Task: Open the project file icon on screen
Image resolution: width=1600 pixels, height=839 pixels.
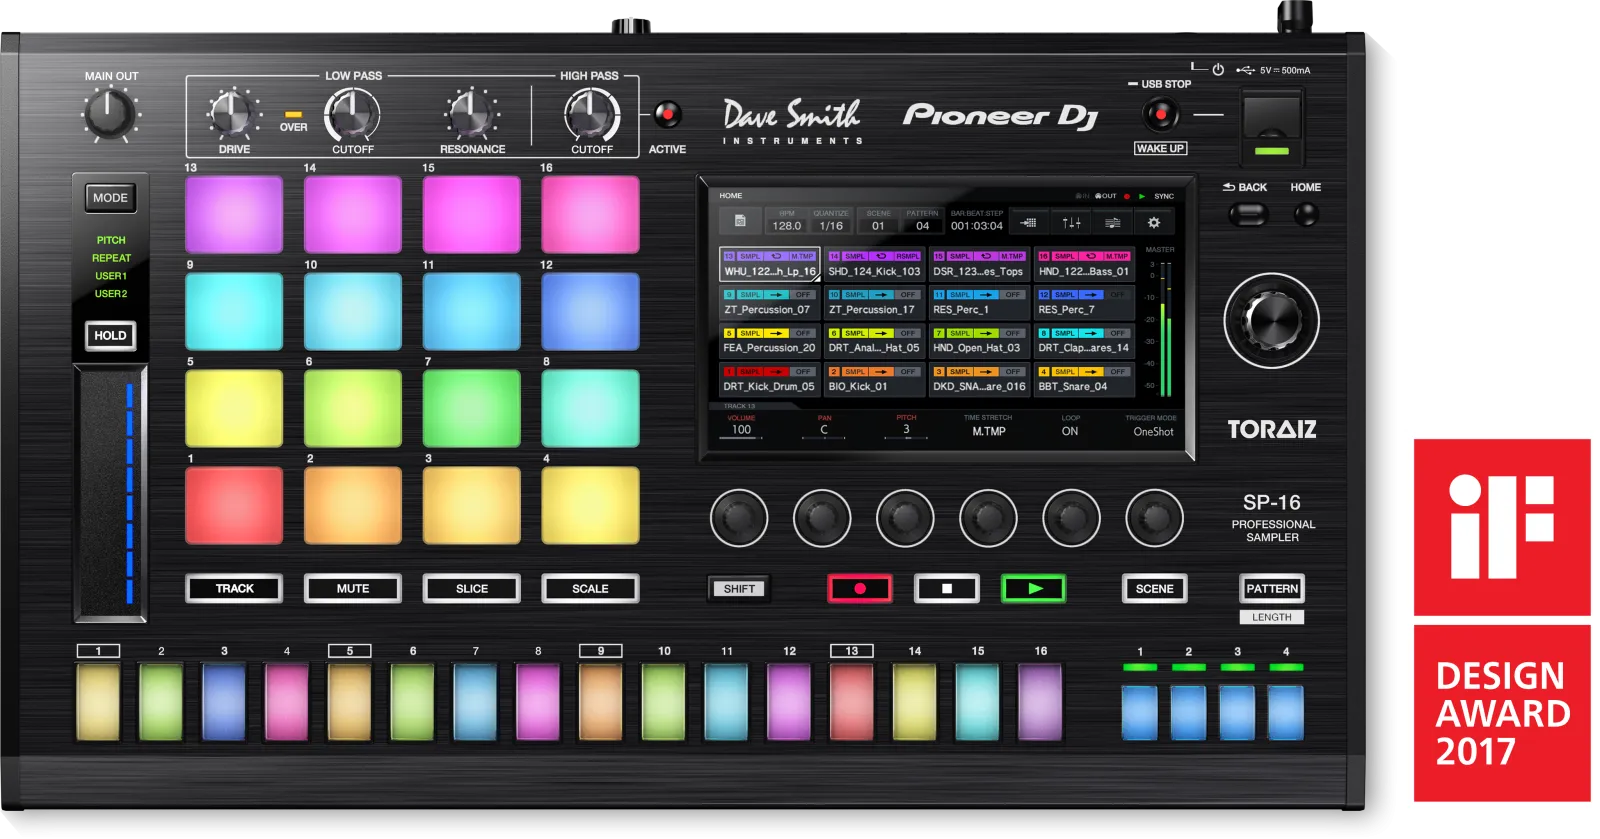Action: [740, 221]
